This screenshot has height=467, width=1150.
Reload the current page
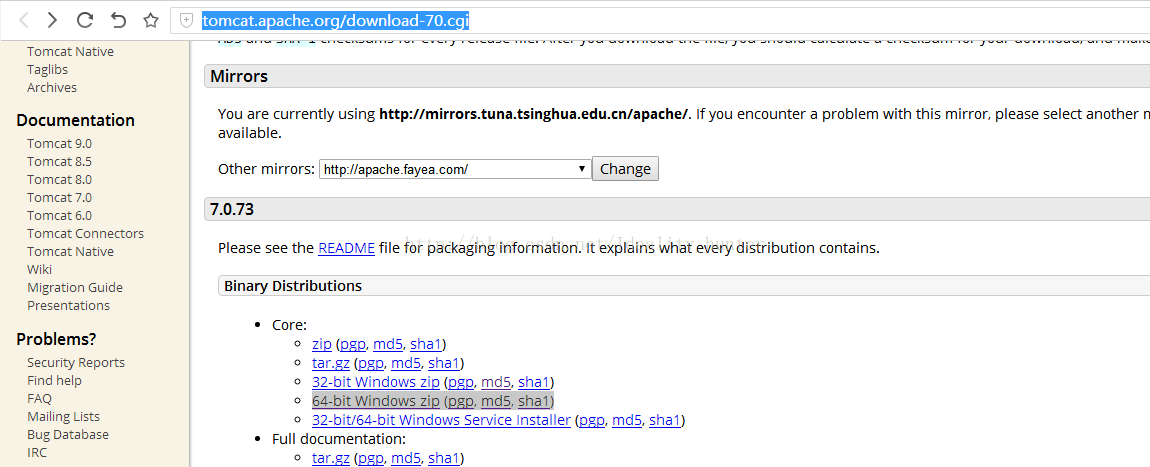coord(85,20)
